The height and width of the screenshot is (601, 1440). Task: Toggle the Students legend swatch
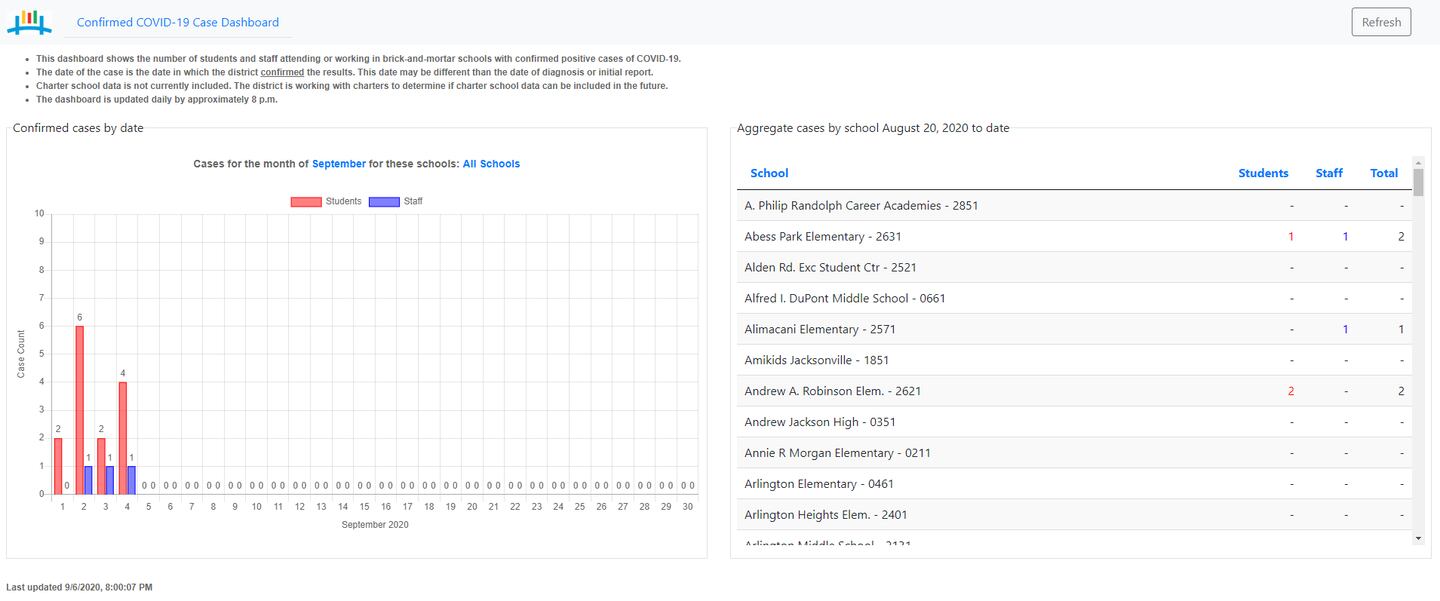(306, 202)
